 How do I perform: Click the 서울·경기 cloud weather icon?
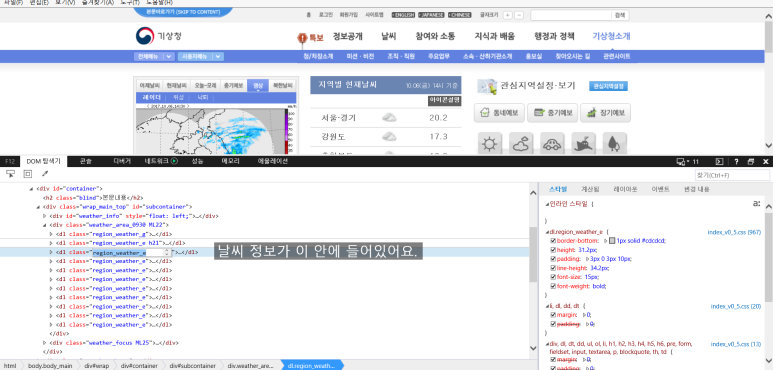coord(389,118)
